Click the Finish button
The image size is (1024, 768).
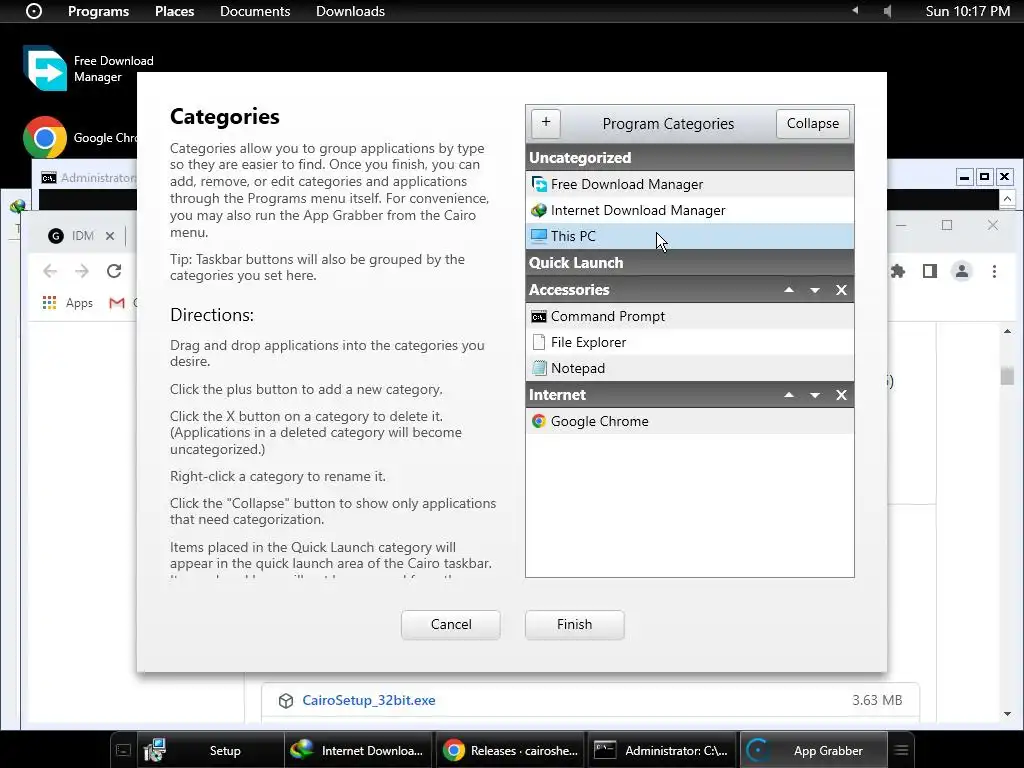coord(575,624)
